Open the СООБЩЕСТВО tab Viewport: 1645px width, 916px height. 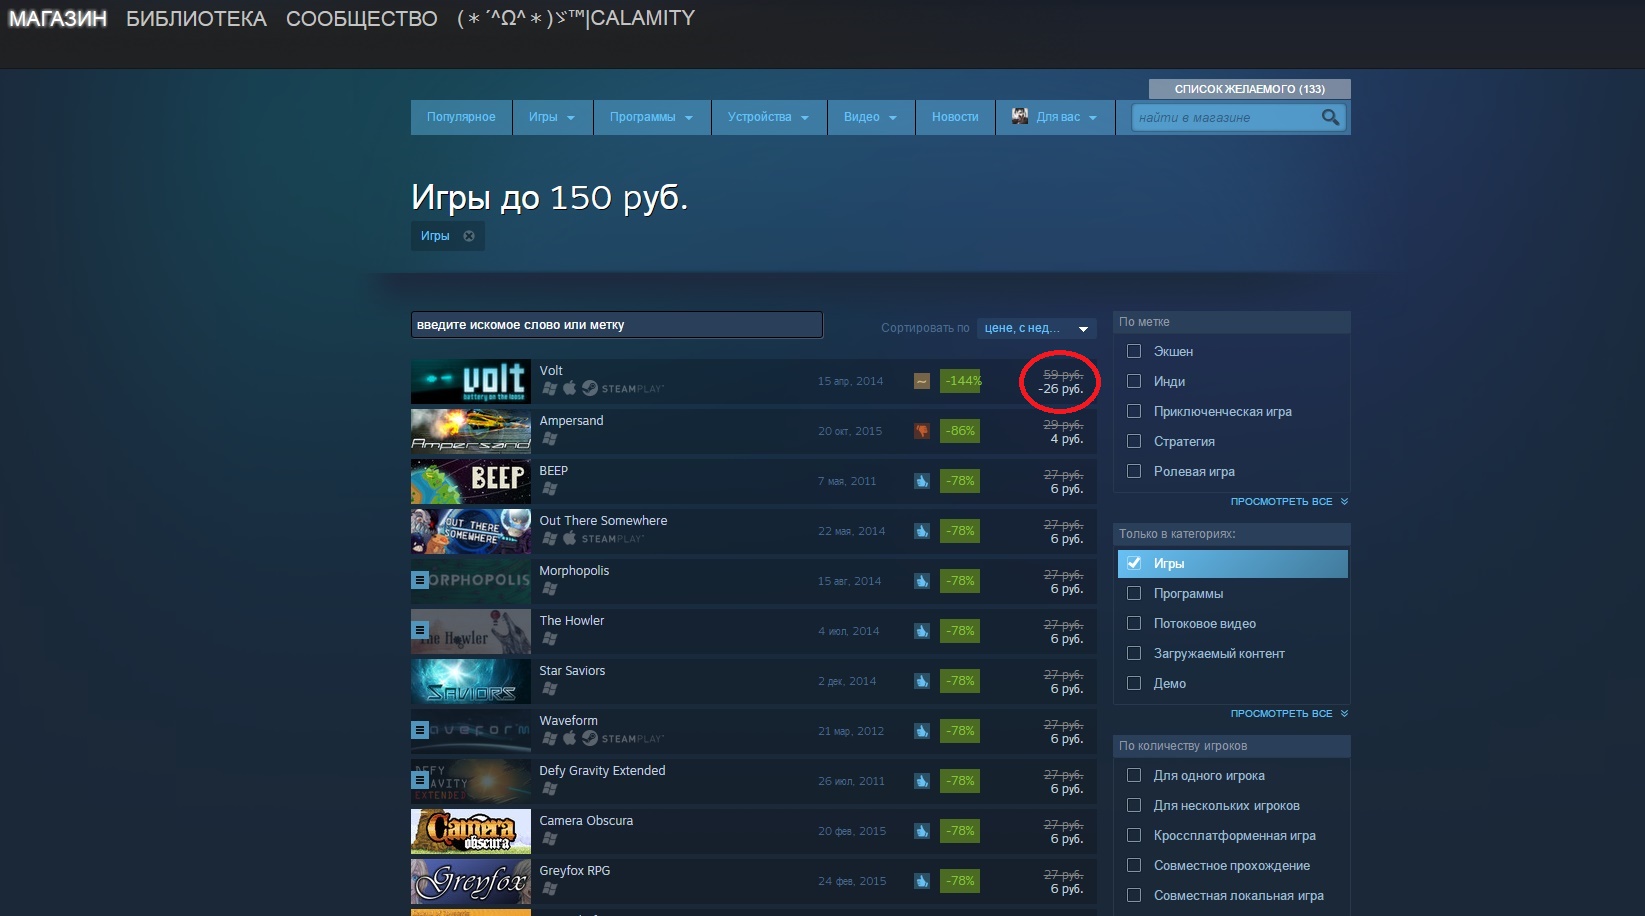(x=362, y=19)
